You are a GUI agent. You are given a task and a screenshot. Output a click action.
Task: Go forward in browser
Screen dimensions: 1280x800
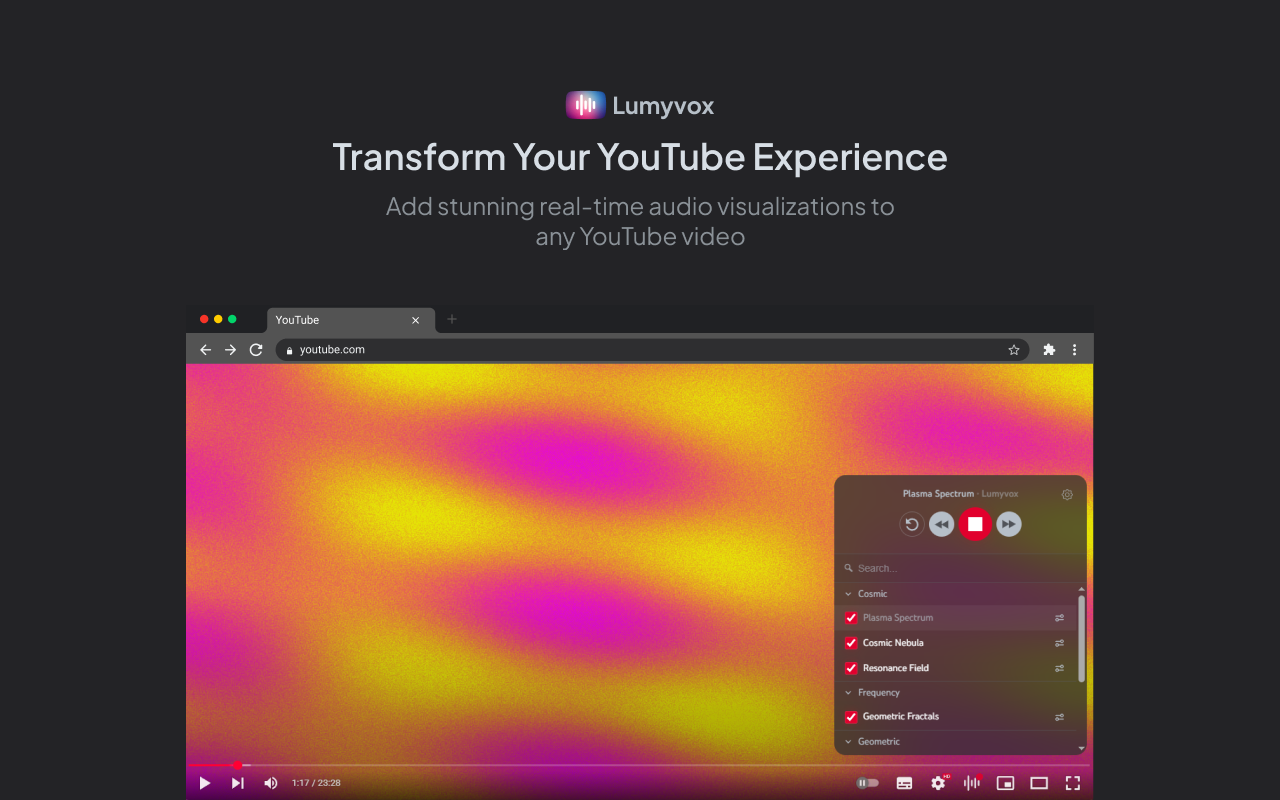pos(230,350)
